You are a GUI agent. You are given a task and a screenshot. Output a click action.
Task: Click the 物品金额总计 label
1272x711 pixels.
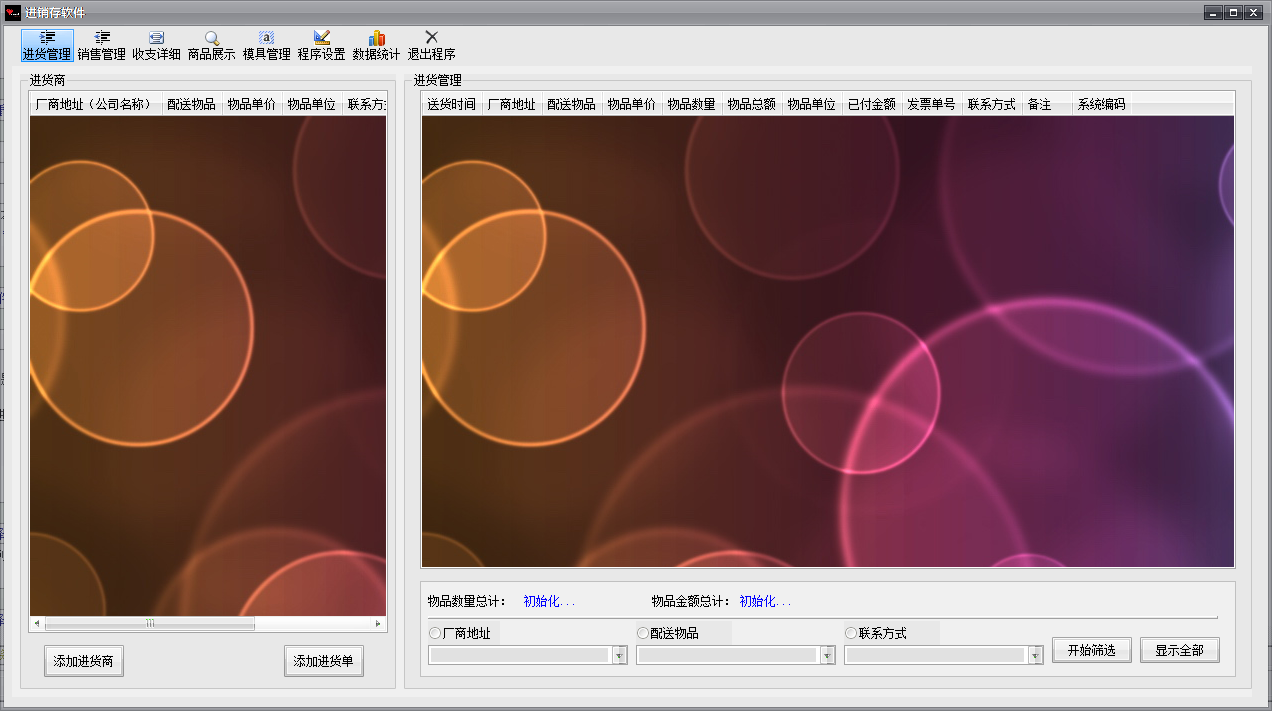[x=691, y=601]
